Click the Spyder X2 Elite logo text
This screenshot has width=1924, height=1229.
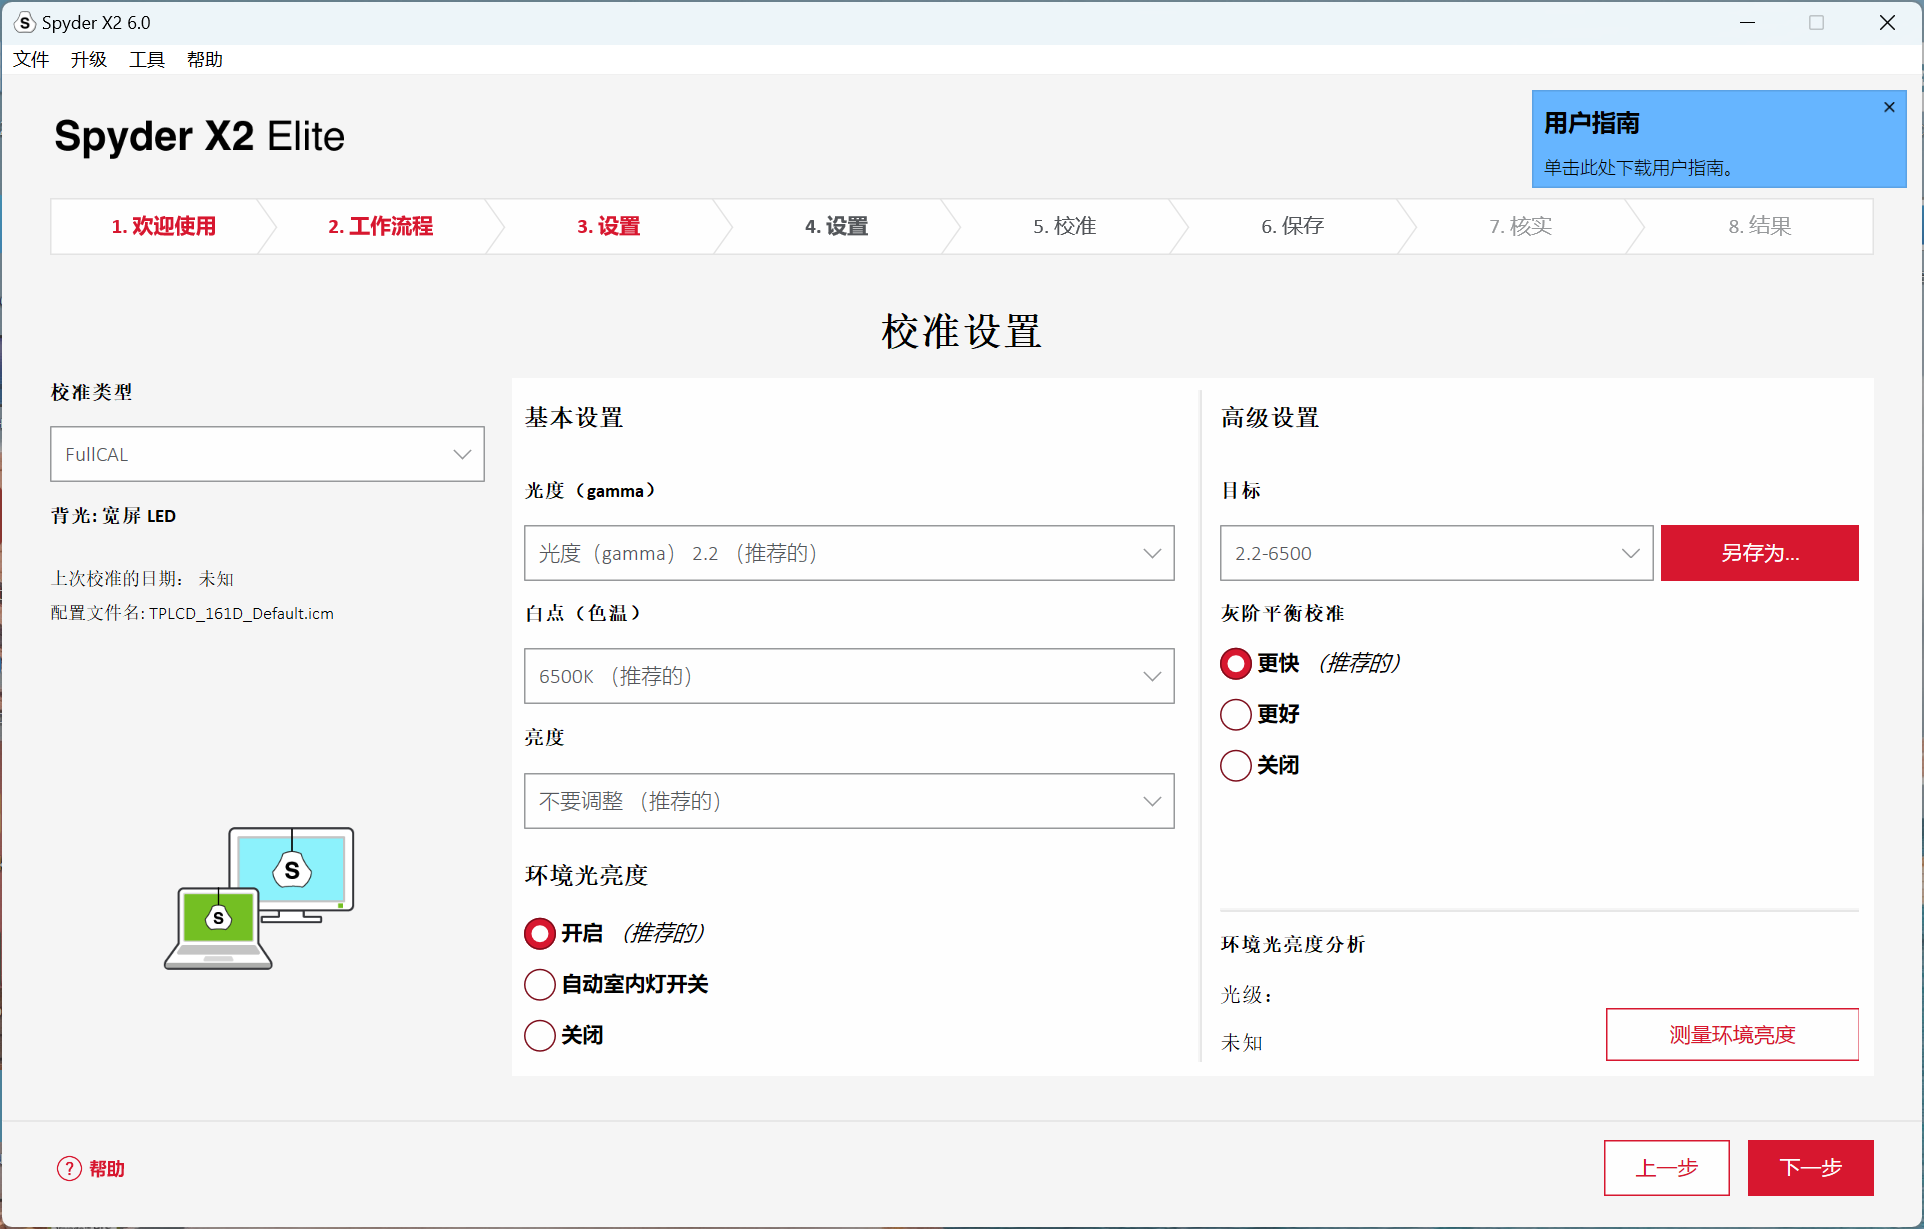(x=199, y=136)
